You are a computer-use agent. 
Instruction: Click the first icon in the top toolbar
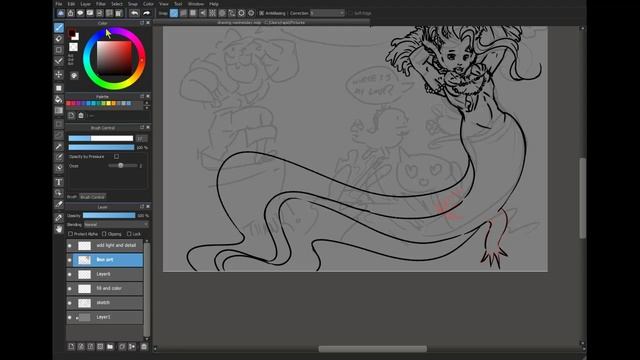coord(61,13)
